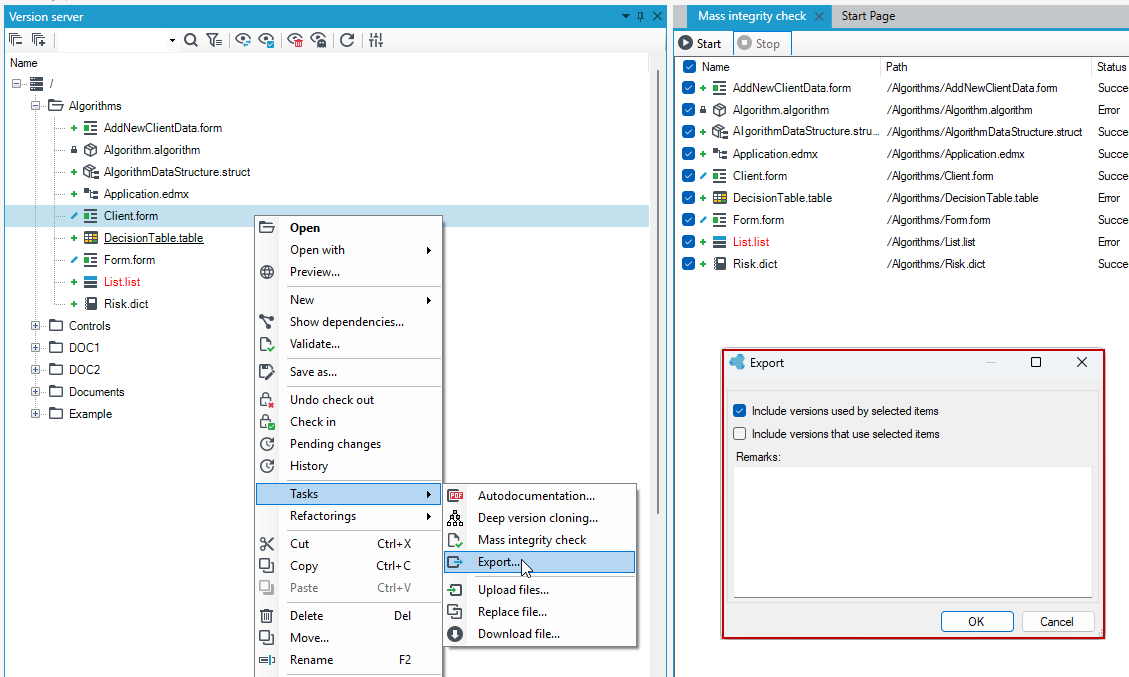Pin the Version server panel
The width and height of the screenshot is (1129, 677).
tap(641, 16)
